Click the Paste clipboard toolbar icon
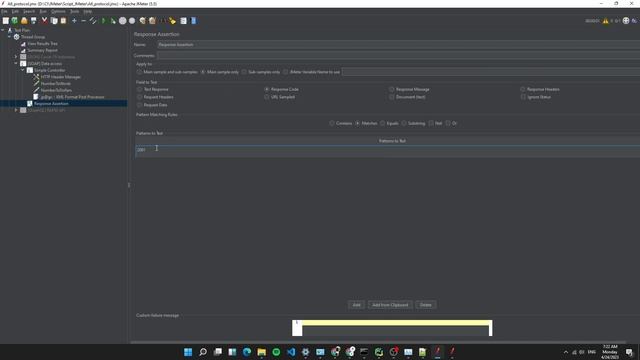640x360 pixels. coord(63,20)
